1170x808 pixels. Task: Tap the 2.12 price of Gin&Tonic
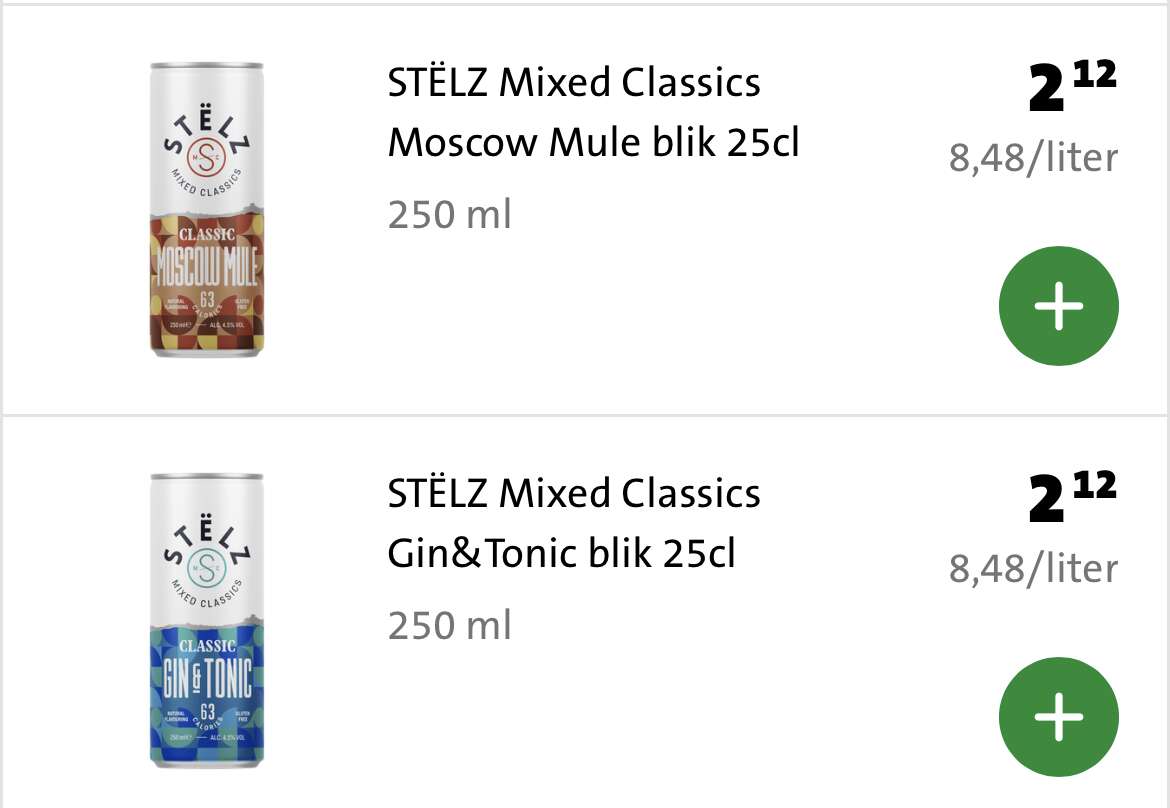pyautogui.click(x=1072, y=497)
